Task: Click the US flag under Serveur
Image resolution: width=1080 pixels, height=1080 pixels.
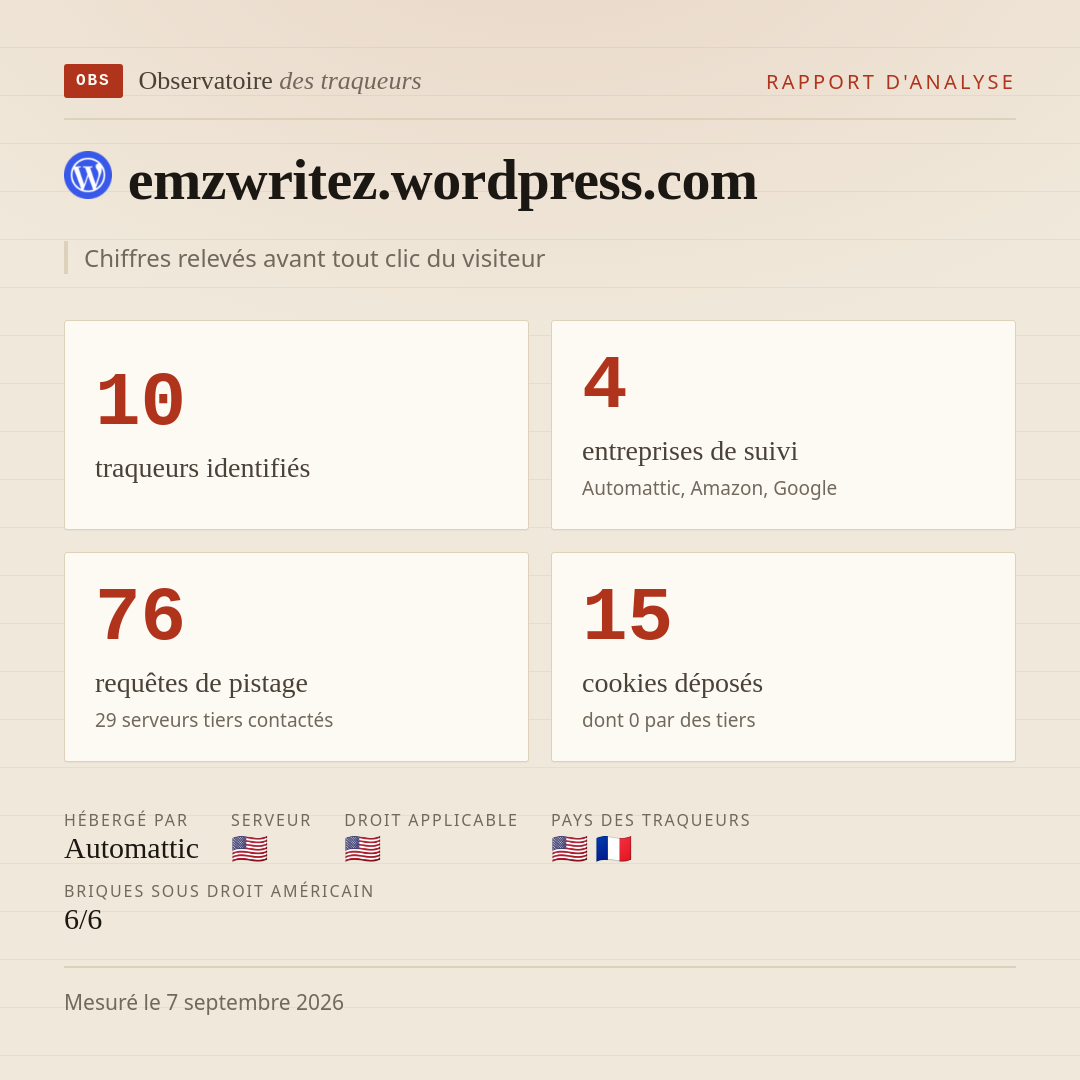Action: click(x=249, y=849)
